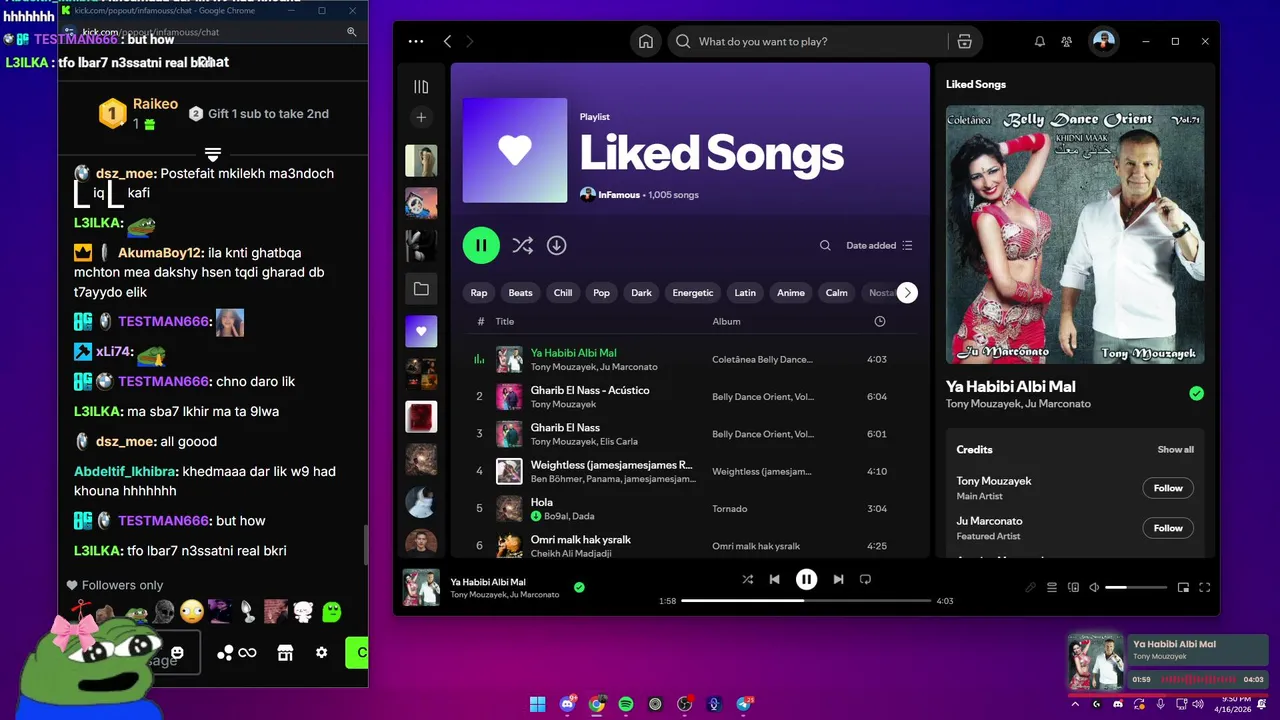Show all credits
This screenshot has width=1280, height=720.
coord(1176,450)
